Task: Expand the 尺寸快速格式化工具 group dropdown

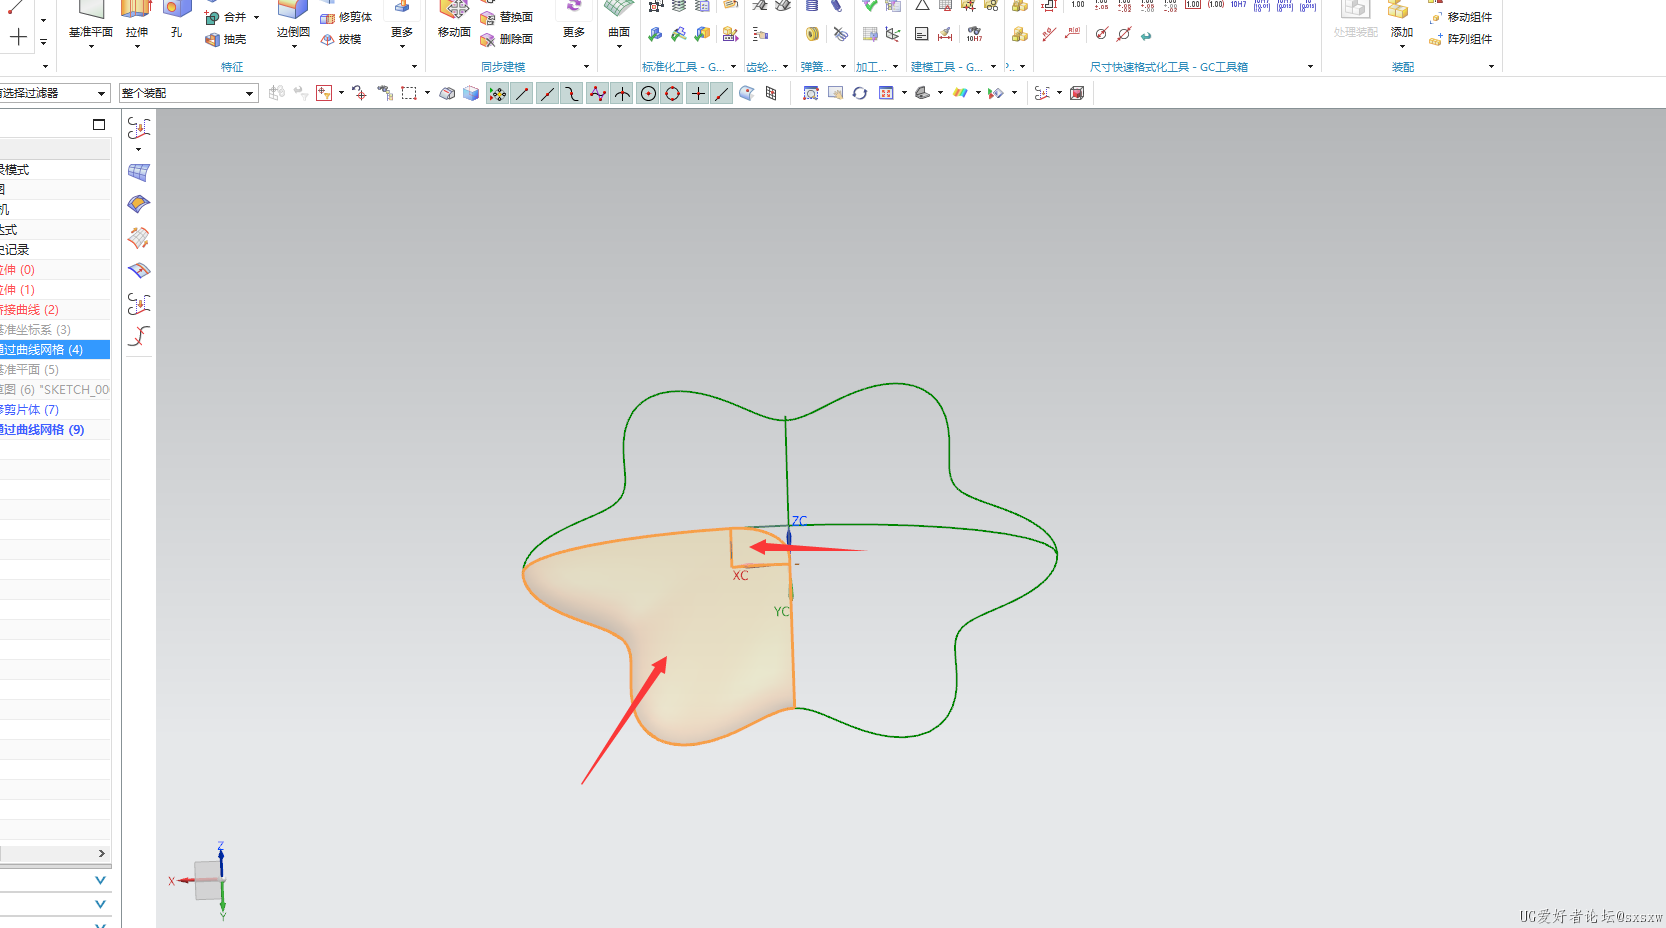Action: tap(1310, 67)
